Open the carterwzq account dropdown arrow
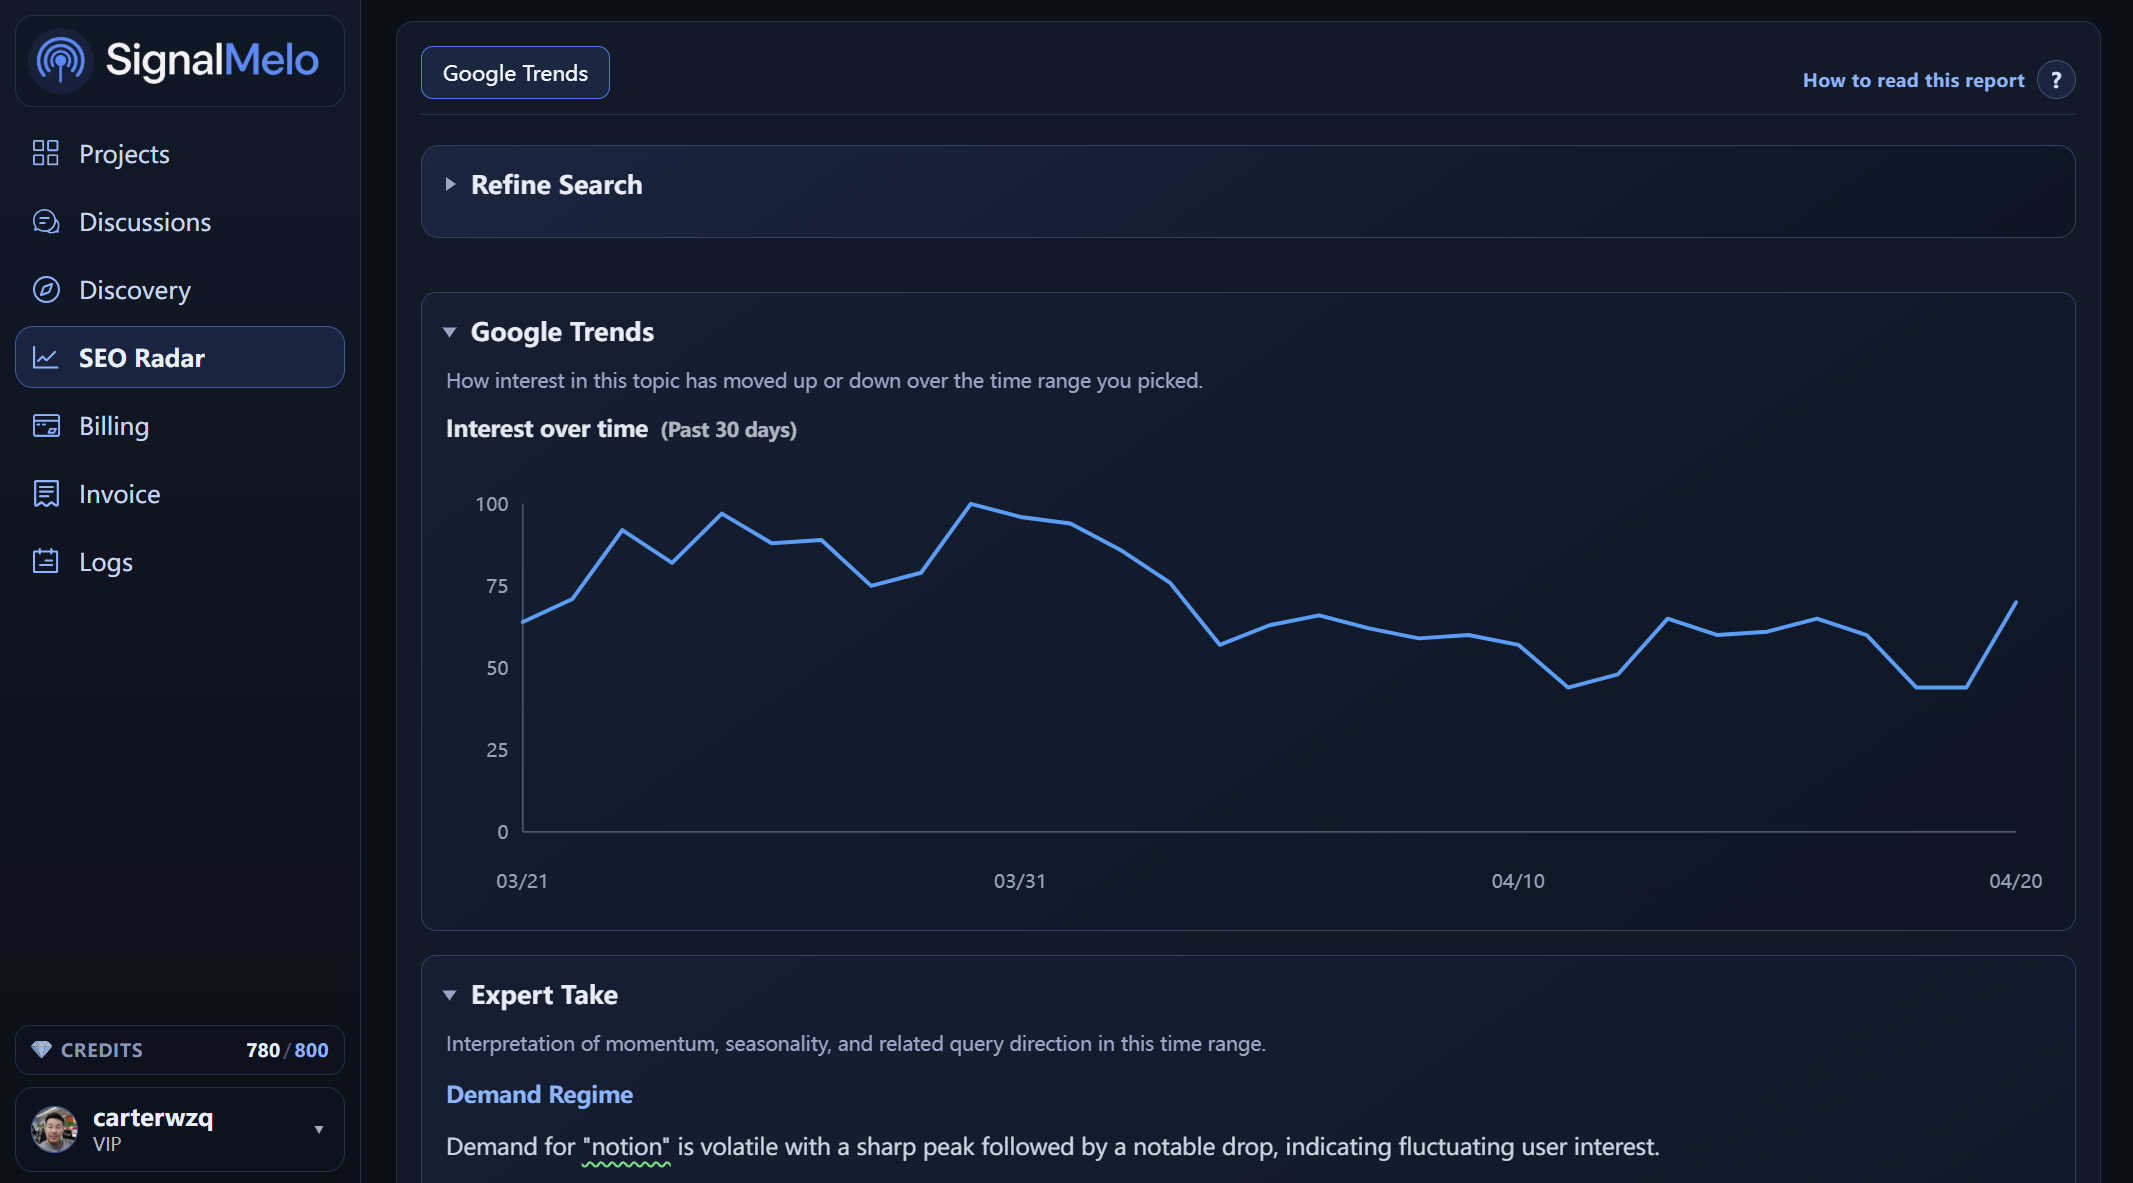2133x1183 pixels. click(319, 1129)
